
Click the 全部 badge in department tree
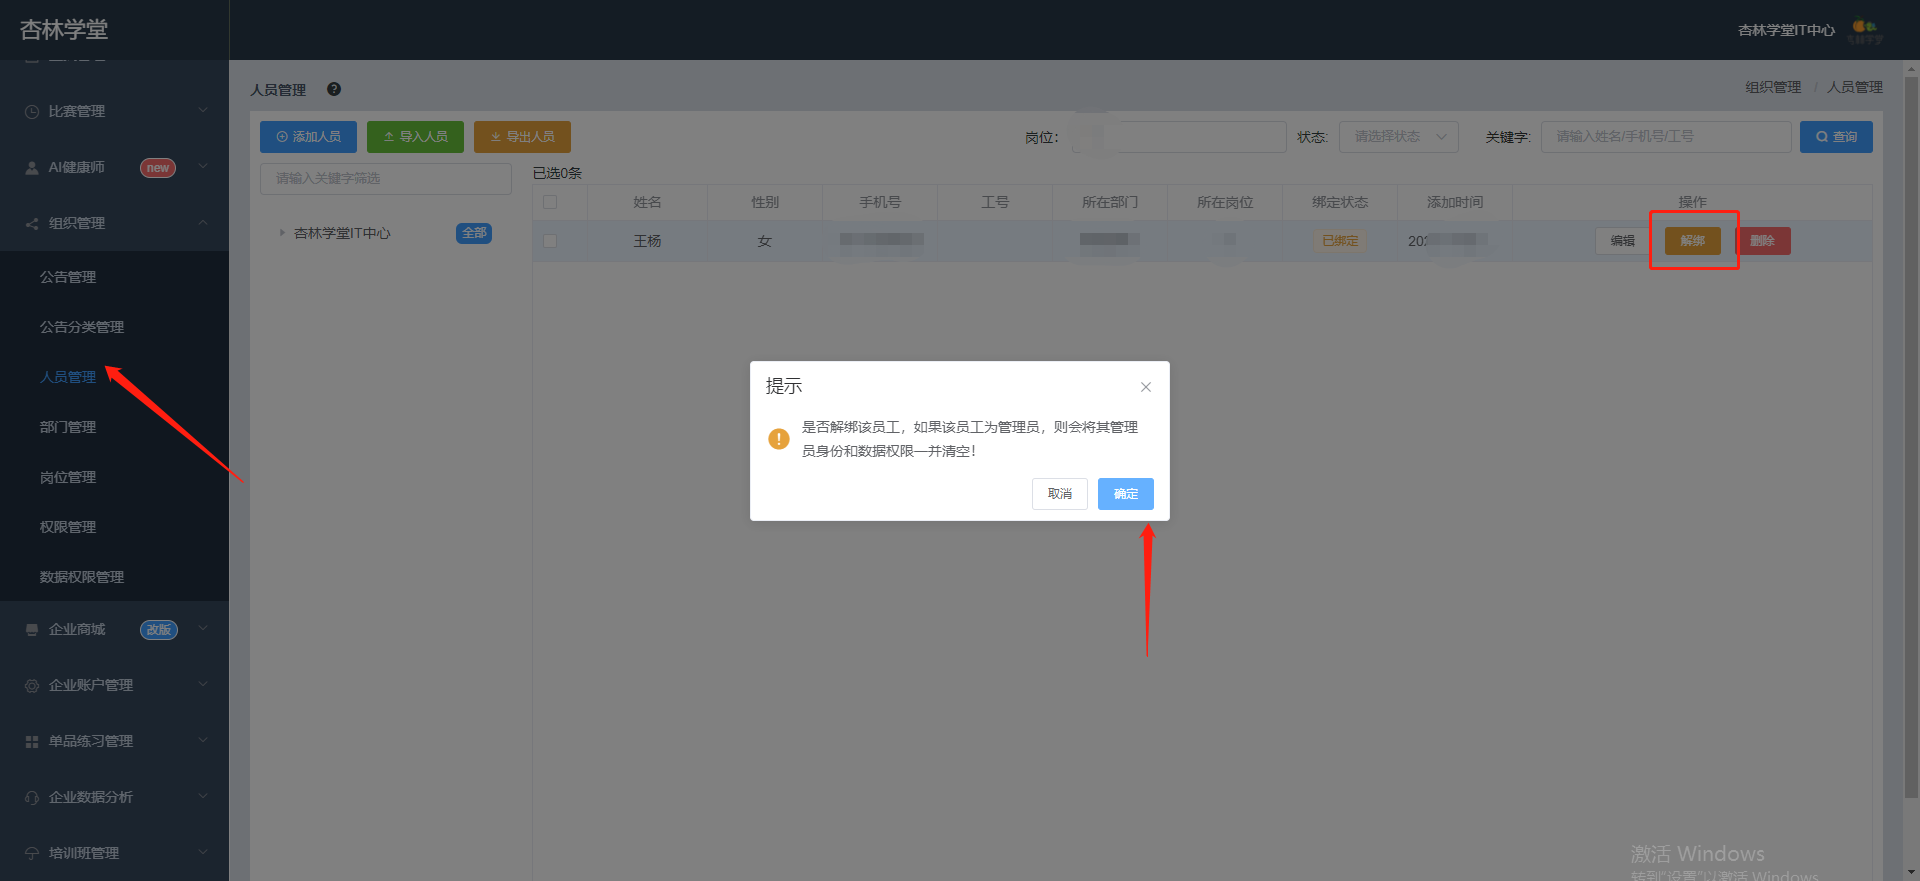pyautogui.click(x=474, y=233)
